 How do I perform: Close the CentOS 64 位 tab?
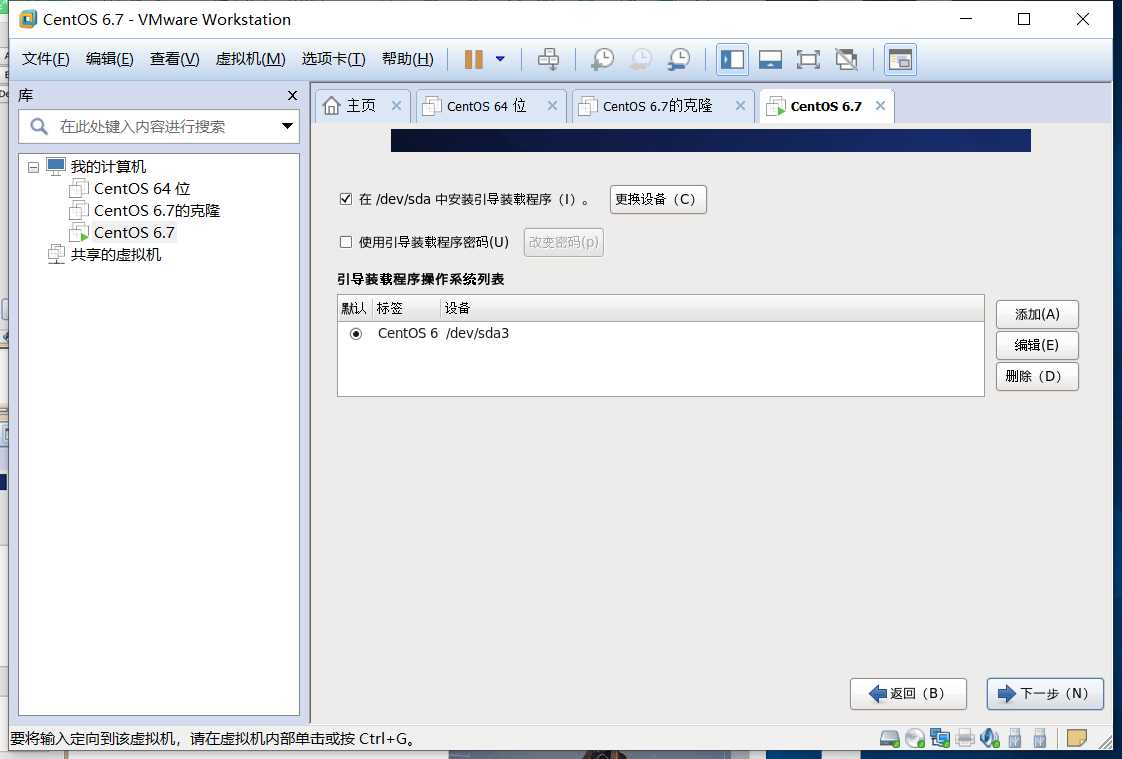[552, 106]
